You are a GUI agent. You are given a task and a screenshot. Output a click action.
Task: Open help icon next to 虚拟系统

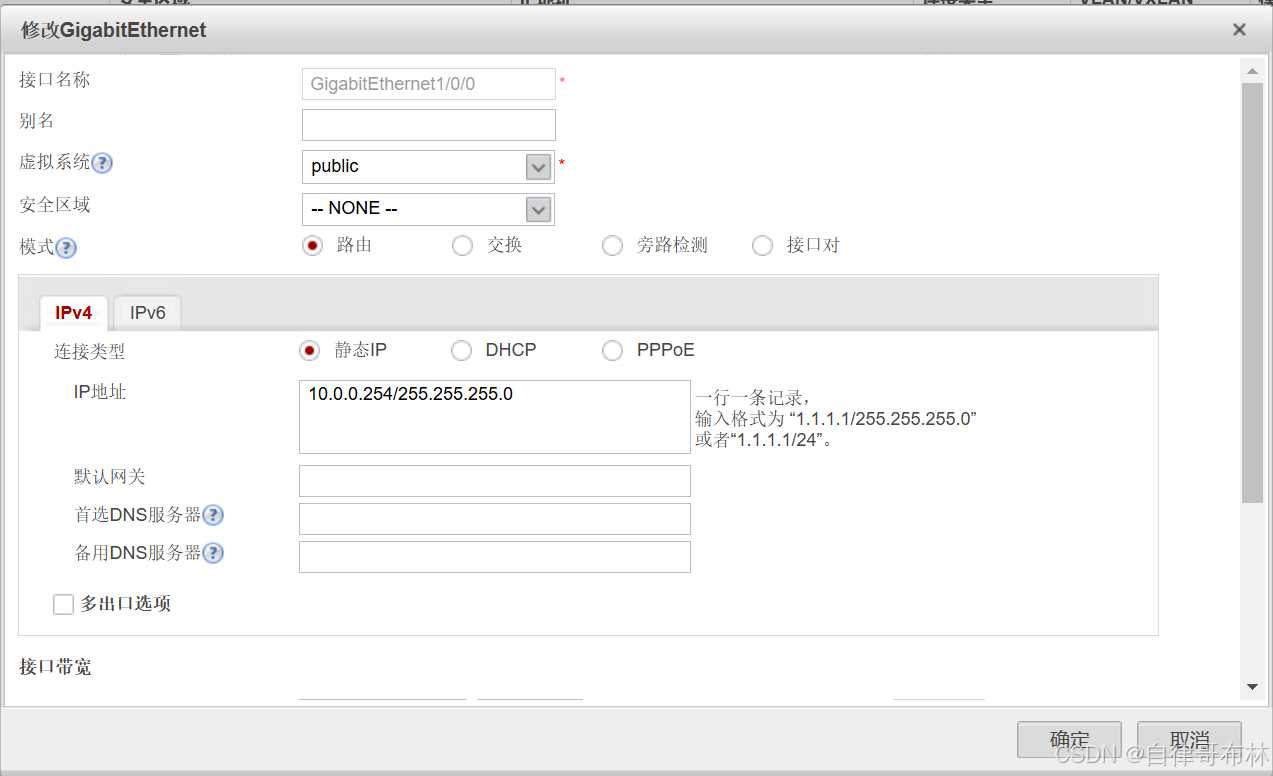(102, 163)
